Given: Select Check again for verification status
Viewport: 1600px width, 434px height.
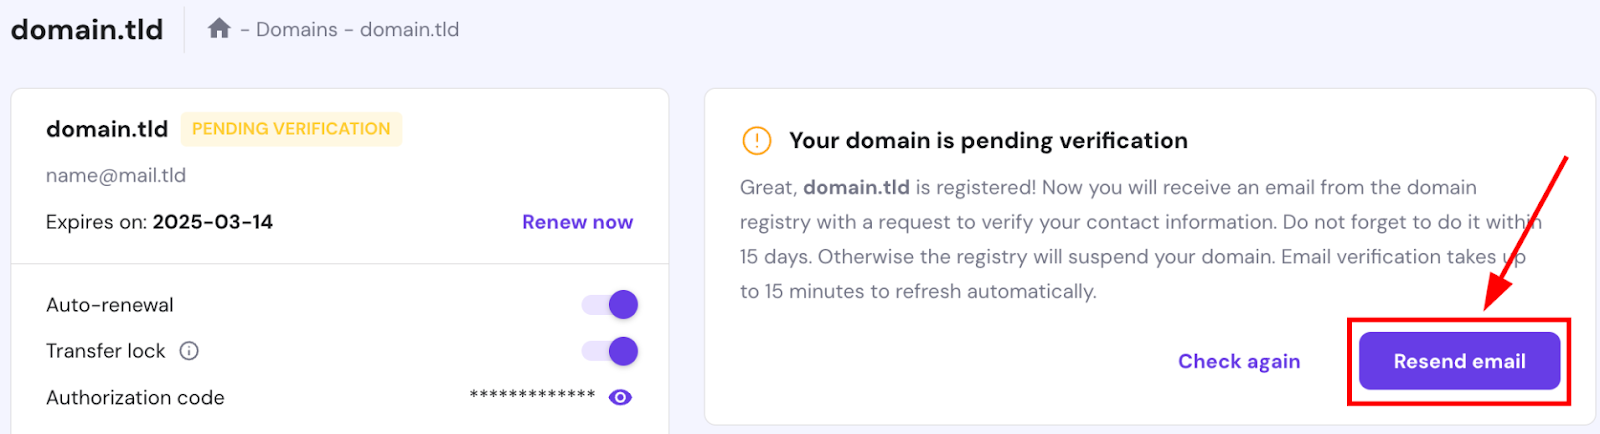Looking at the screenshot, I should point(1239,361).
